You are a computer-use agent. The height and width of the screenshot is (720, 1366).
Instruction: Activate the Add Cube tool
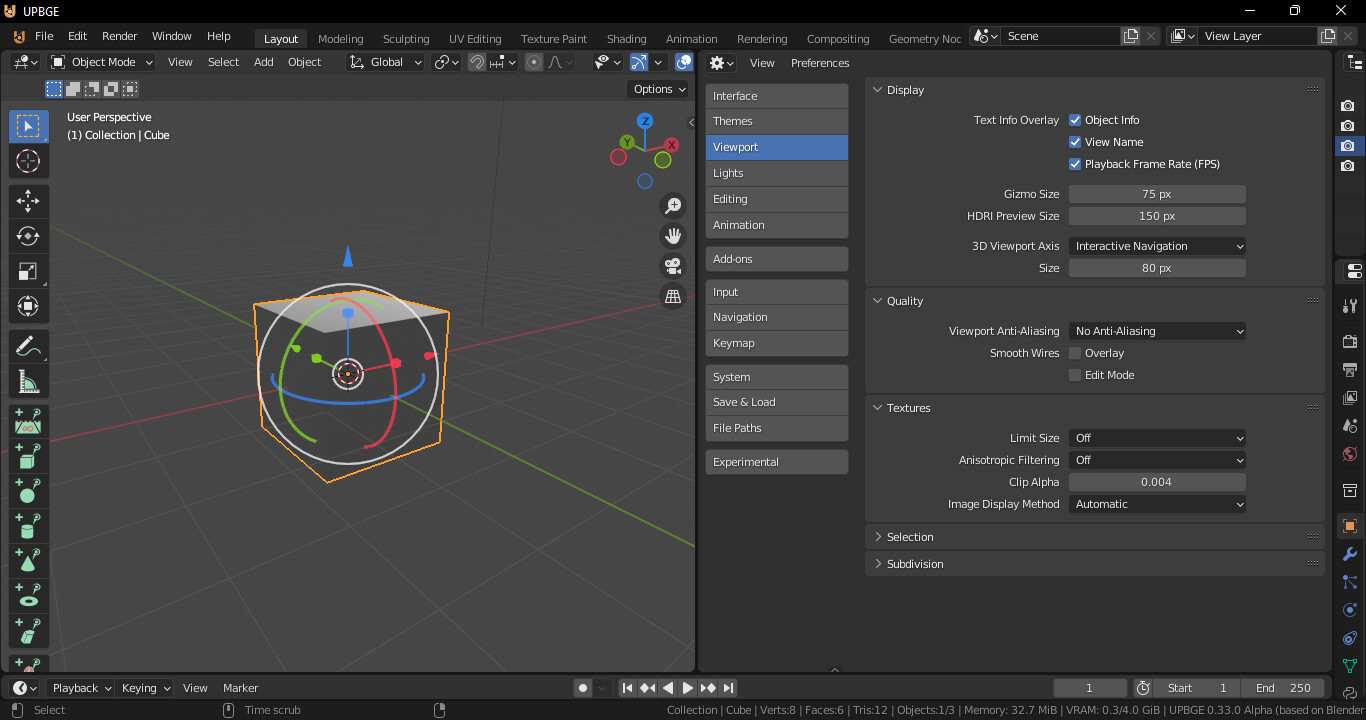pyautogui.click(x=28, y=456)
